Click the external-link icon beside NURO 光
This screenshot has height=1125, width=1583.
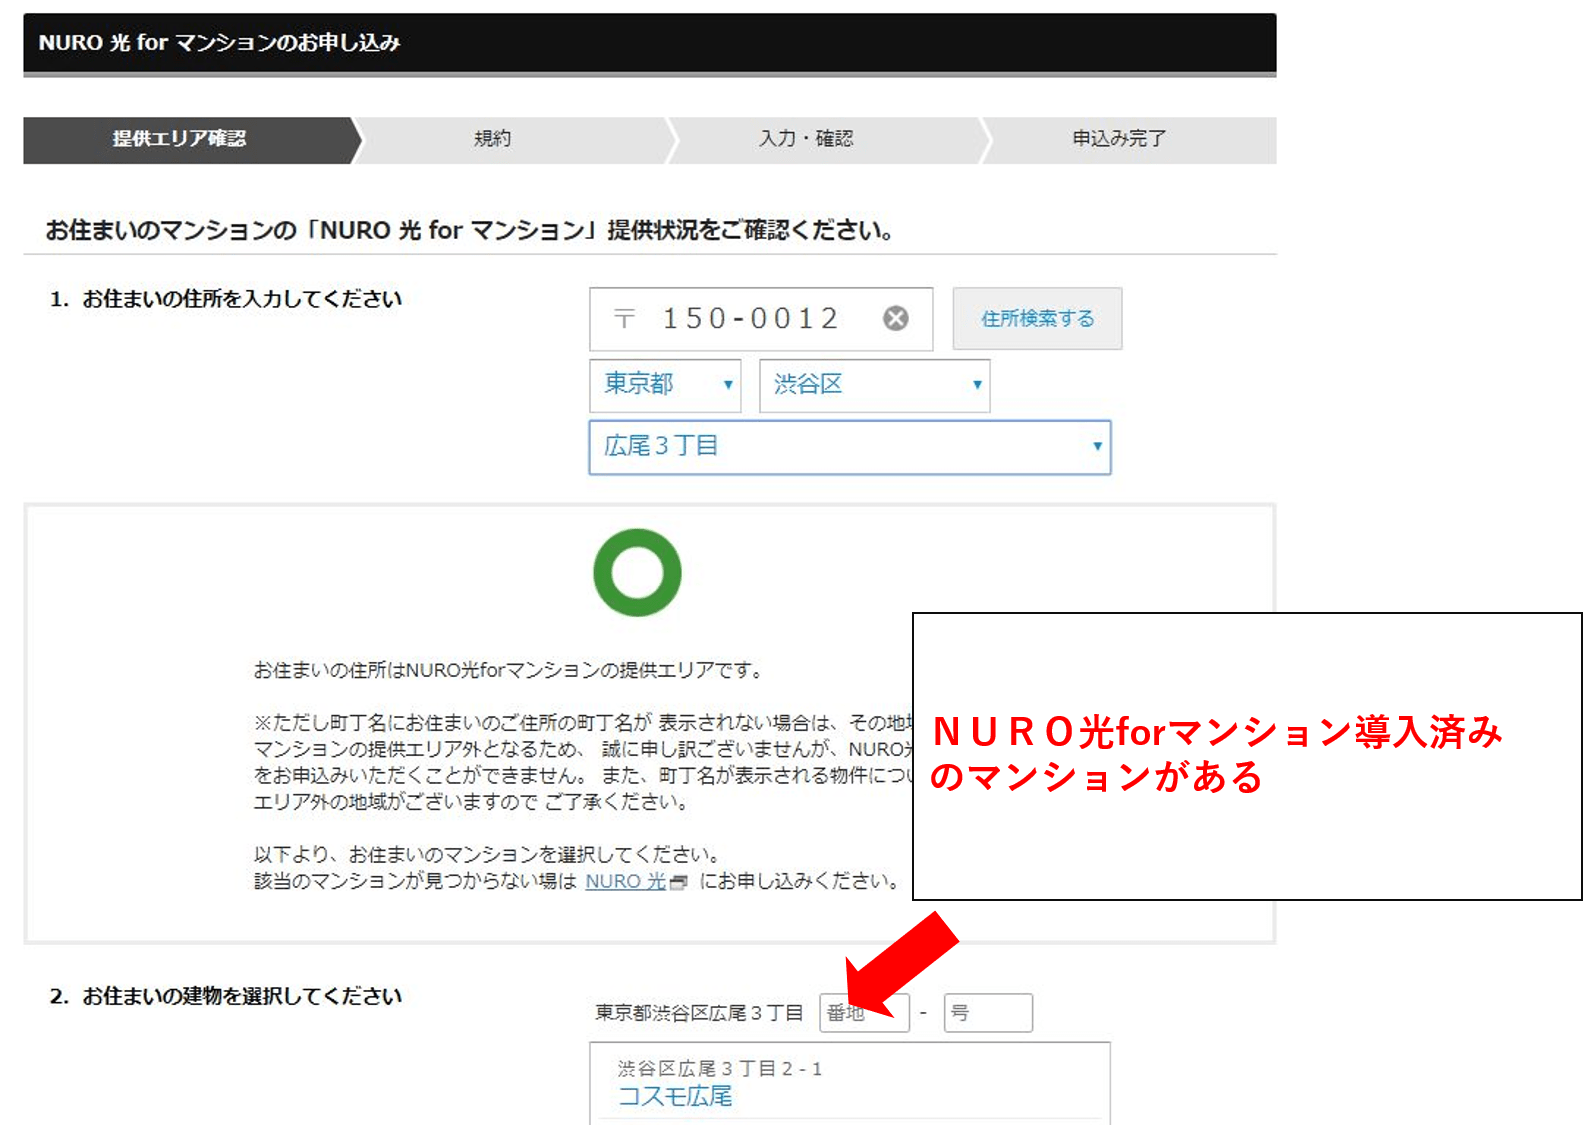[x=679, y=882]
